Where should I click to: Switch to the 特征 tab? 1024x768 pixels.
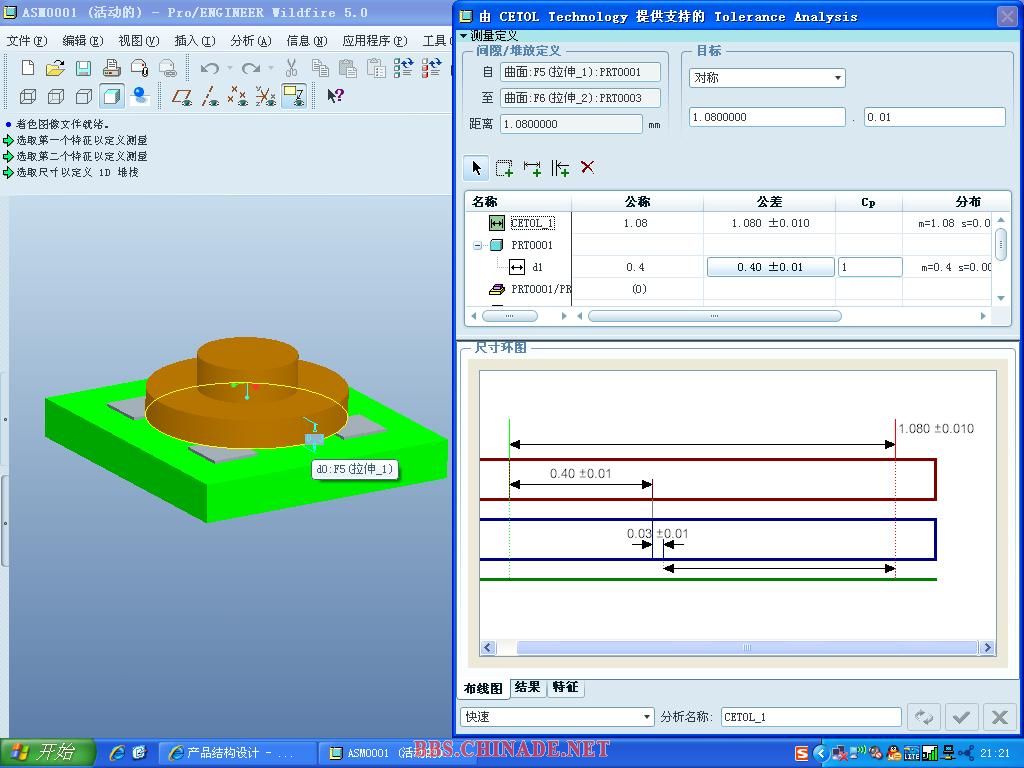tap(566, 687)
